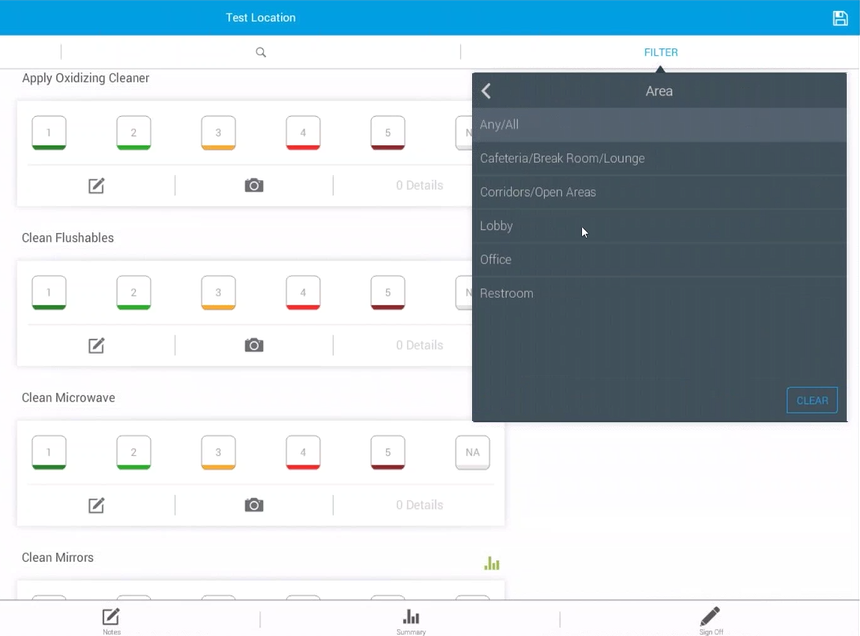860x636 pixels.
Task: Open search with the magnifier icon
Action: tap(261, 52)
